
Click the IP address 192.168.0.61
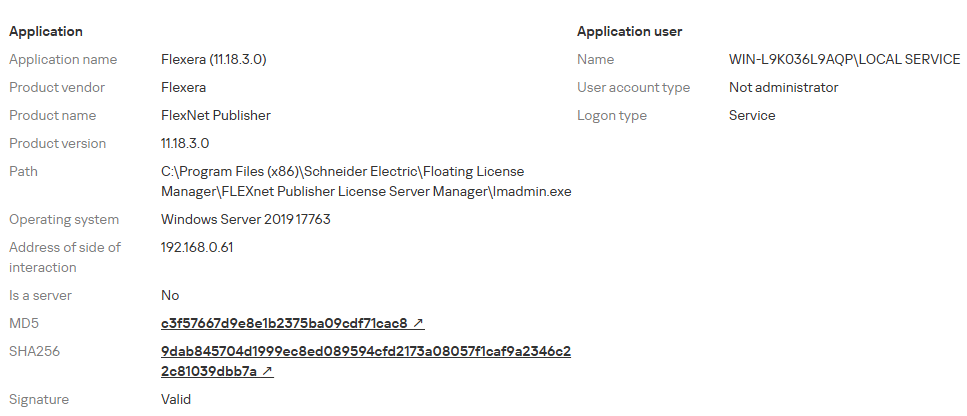tap(197, 248)
